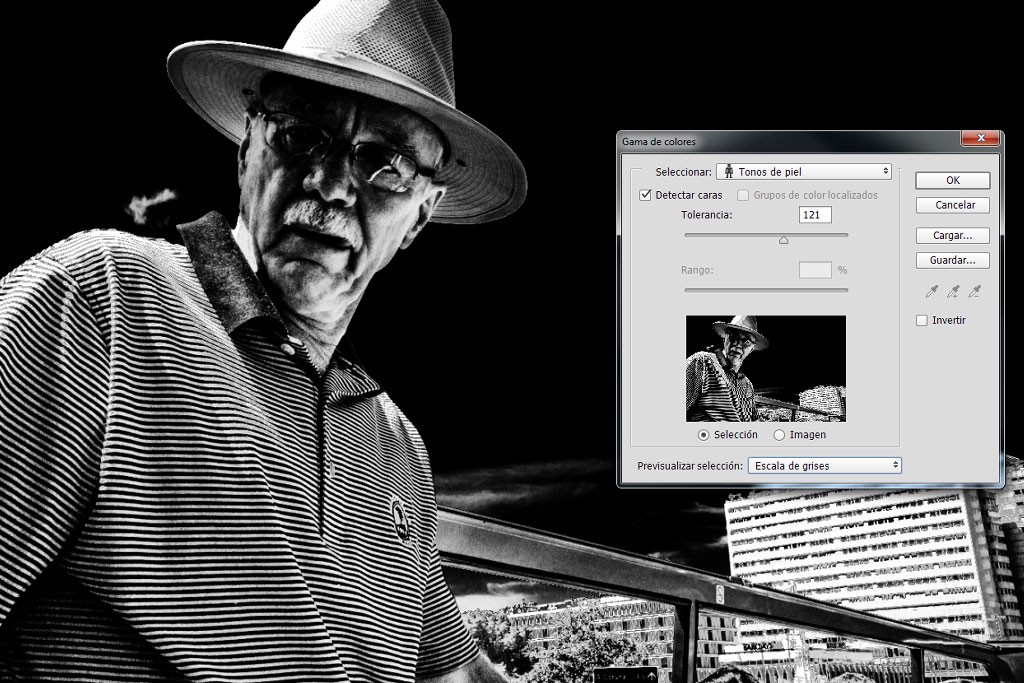Viewport: 1024px width, 683px height.
Task: Select the add-to-sample eyedropper plus tool
Action: click(x=953, y=291)
